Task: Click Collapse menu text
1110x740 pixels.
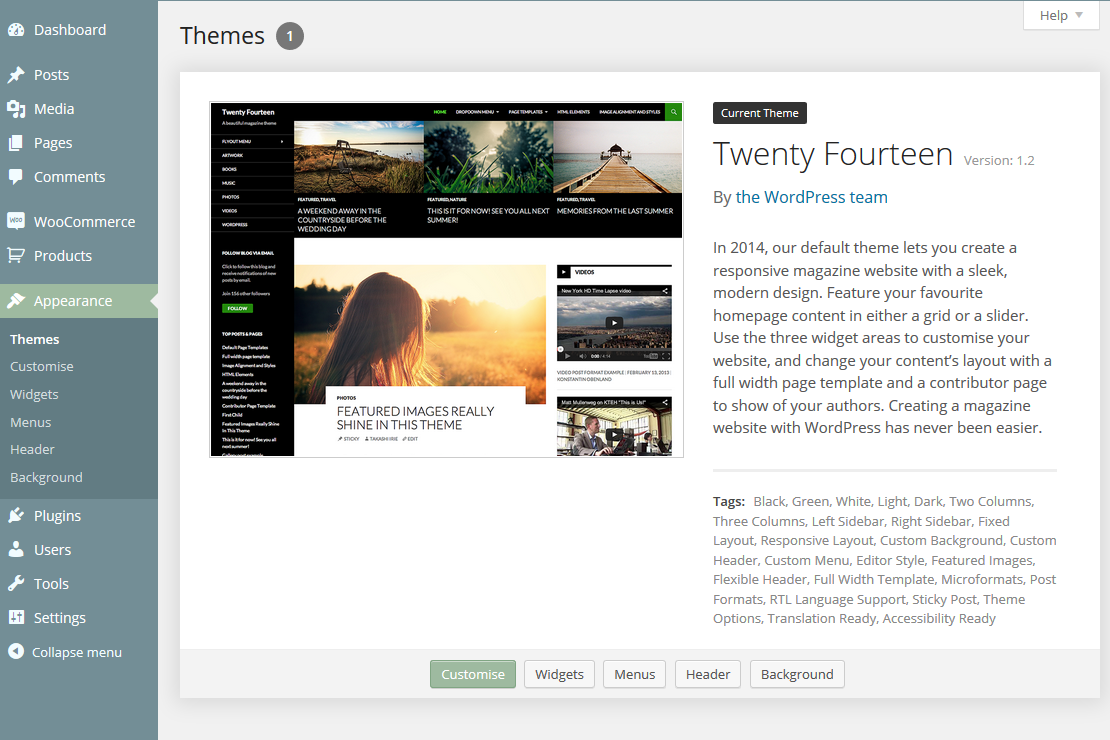Action: (76, 652)
